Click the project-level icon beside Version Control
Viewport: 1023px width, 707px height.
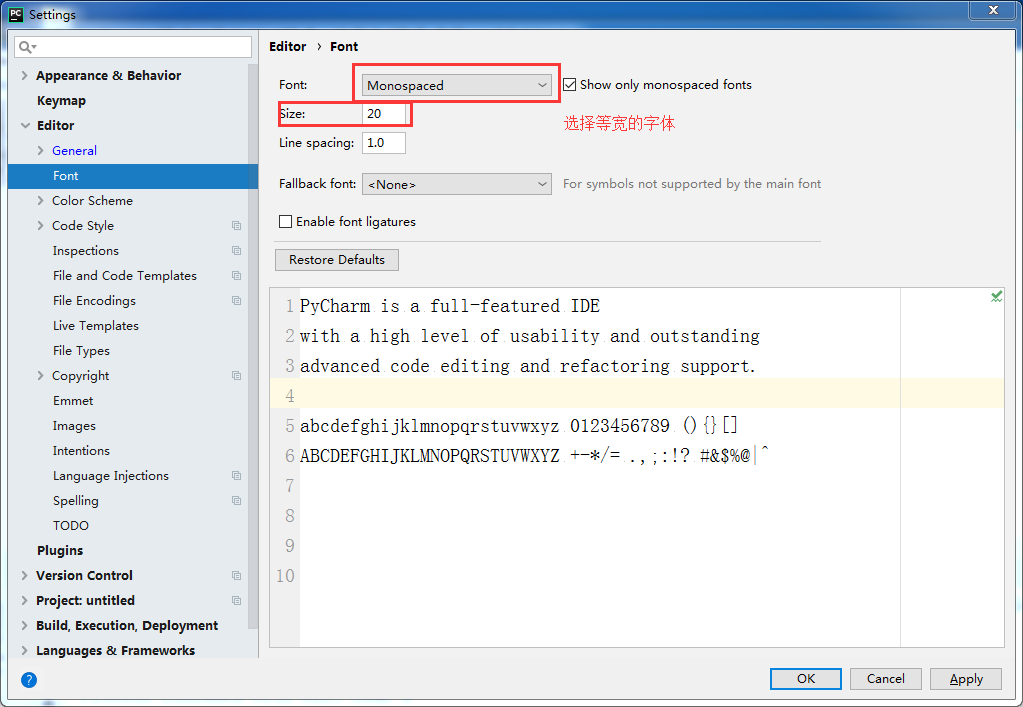[x=236, y=575]
